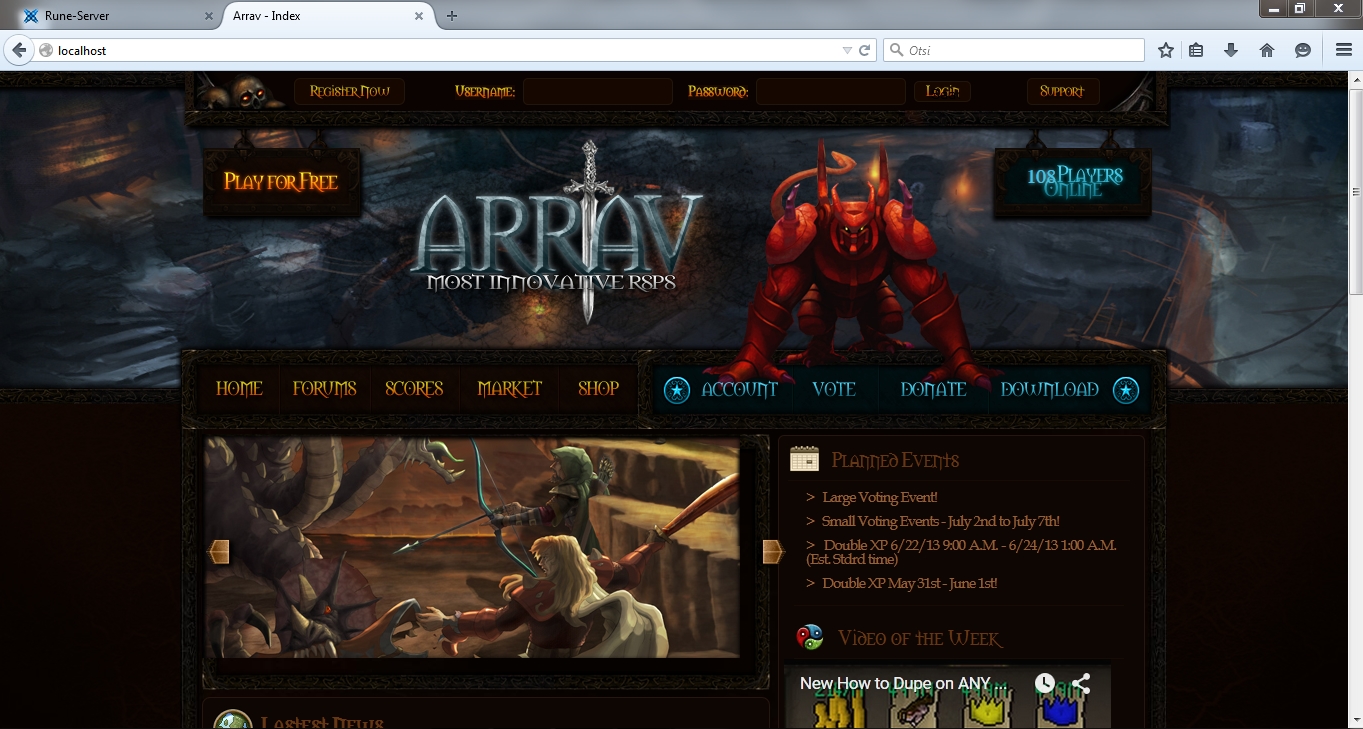Click the video Watch Later clock icon
Image resolution: width=1363 pixels, height=729 pixels.
click(x=1045, y=684)
